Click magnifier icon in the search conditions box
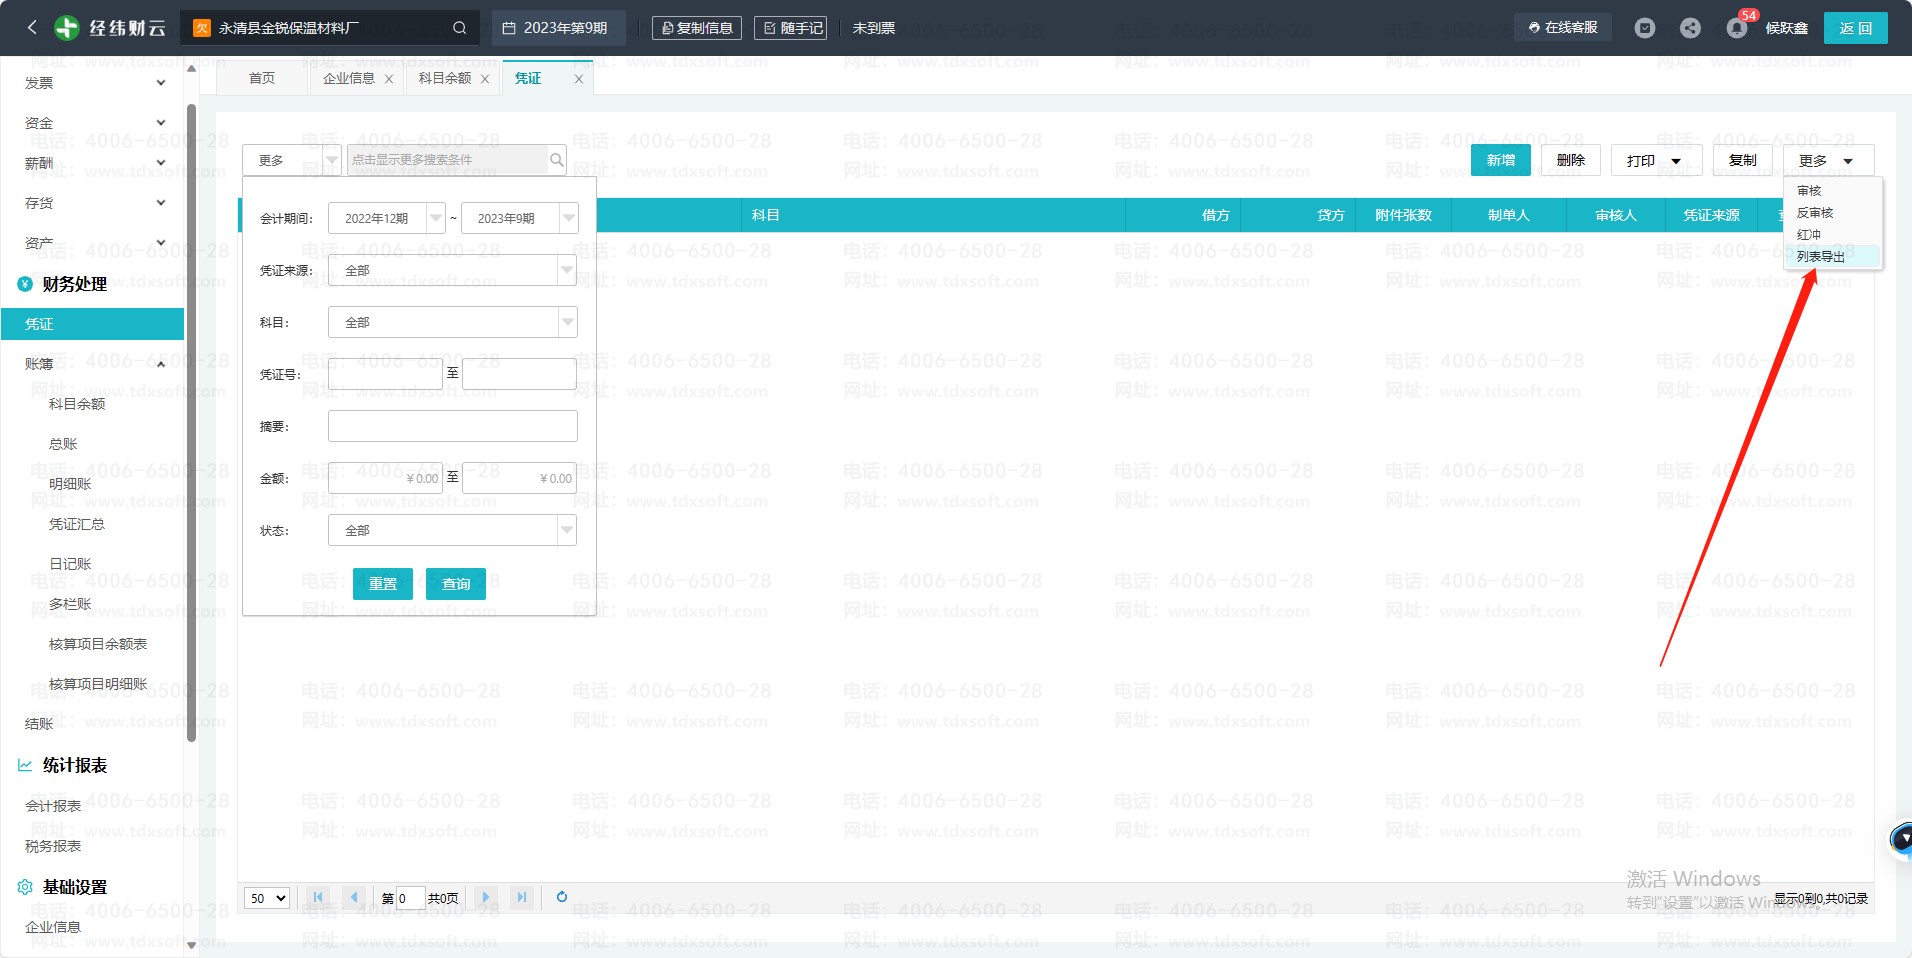The image size is (1912, 958). pos(556,160)
